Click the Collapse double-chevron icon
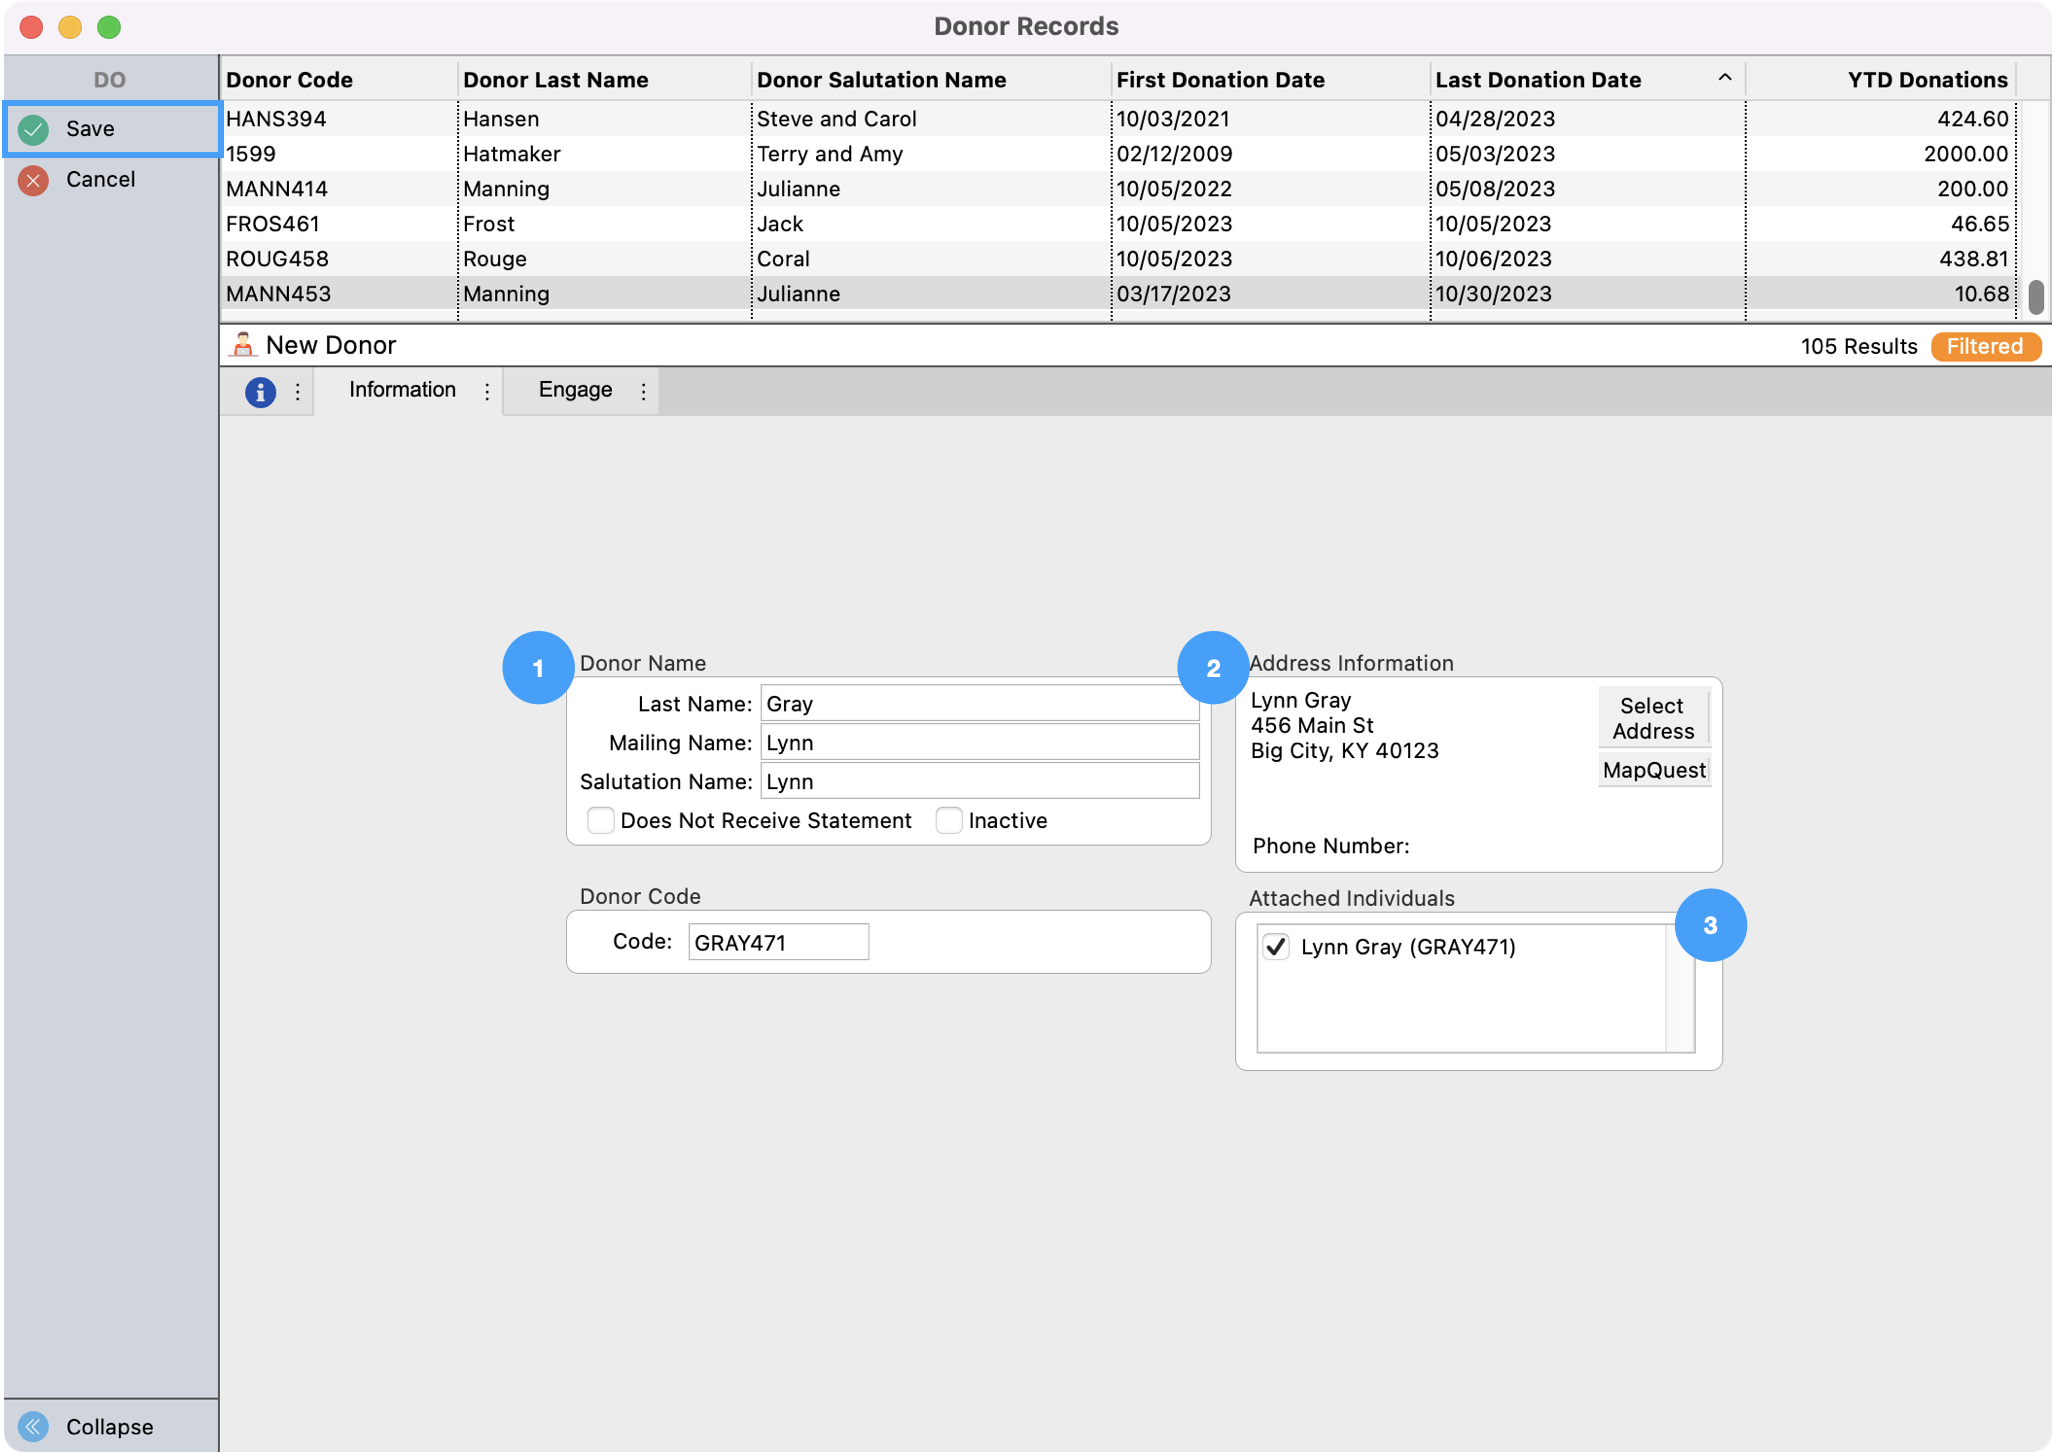 pyautogui.click(x=34, y=1426)
